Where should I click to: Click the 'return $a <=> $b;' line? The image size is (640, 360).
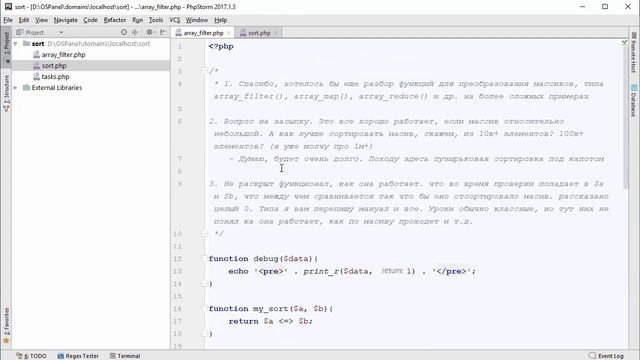point(270,321)
